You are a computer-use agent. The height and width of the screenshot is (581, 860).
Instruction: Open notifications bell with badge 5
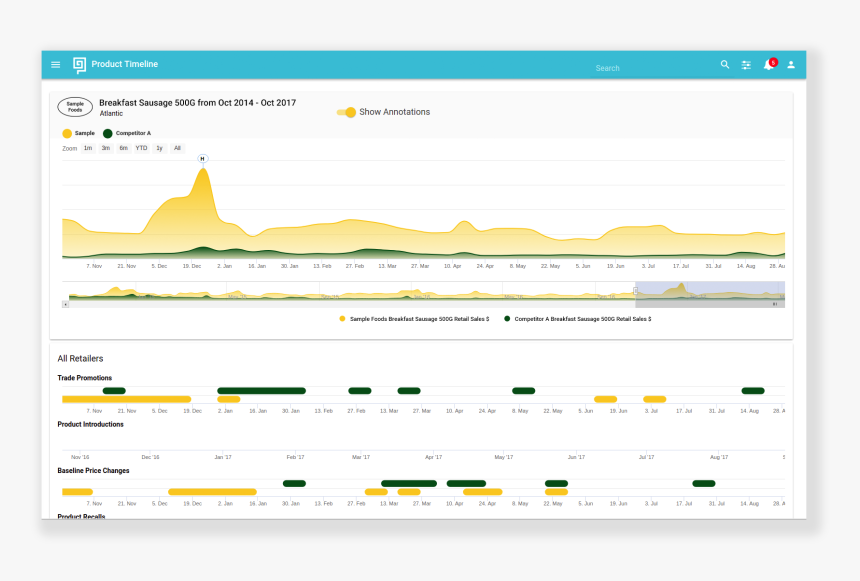pyautogui.click(x=770, y=65)
